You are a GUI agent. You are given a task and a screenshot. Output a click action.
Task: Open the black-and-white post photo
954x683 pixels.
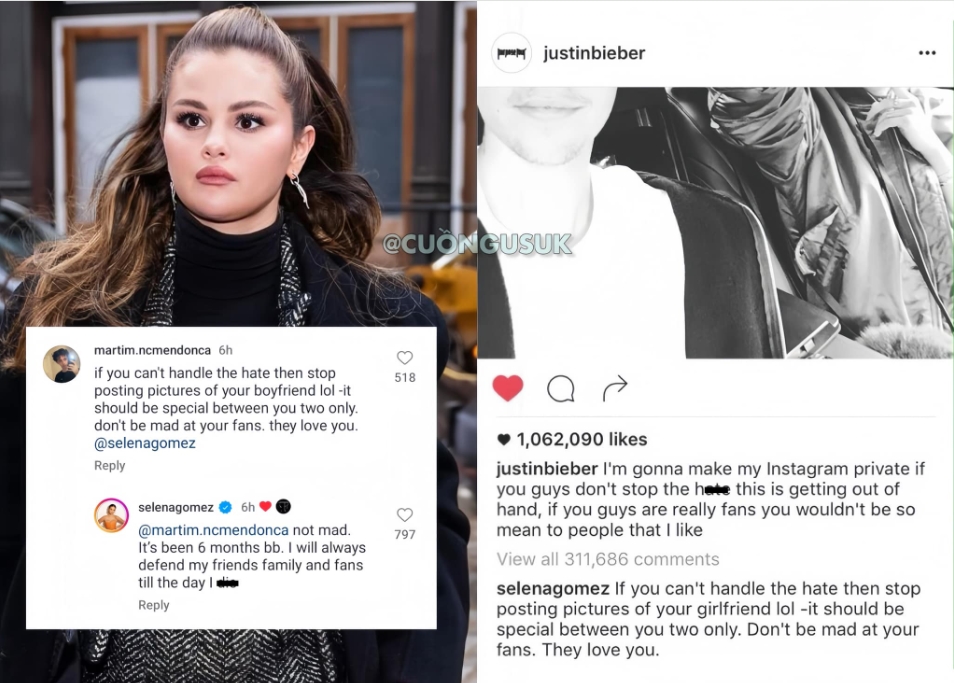(x=716, y=223)
